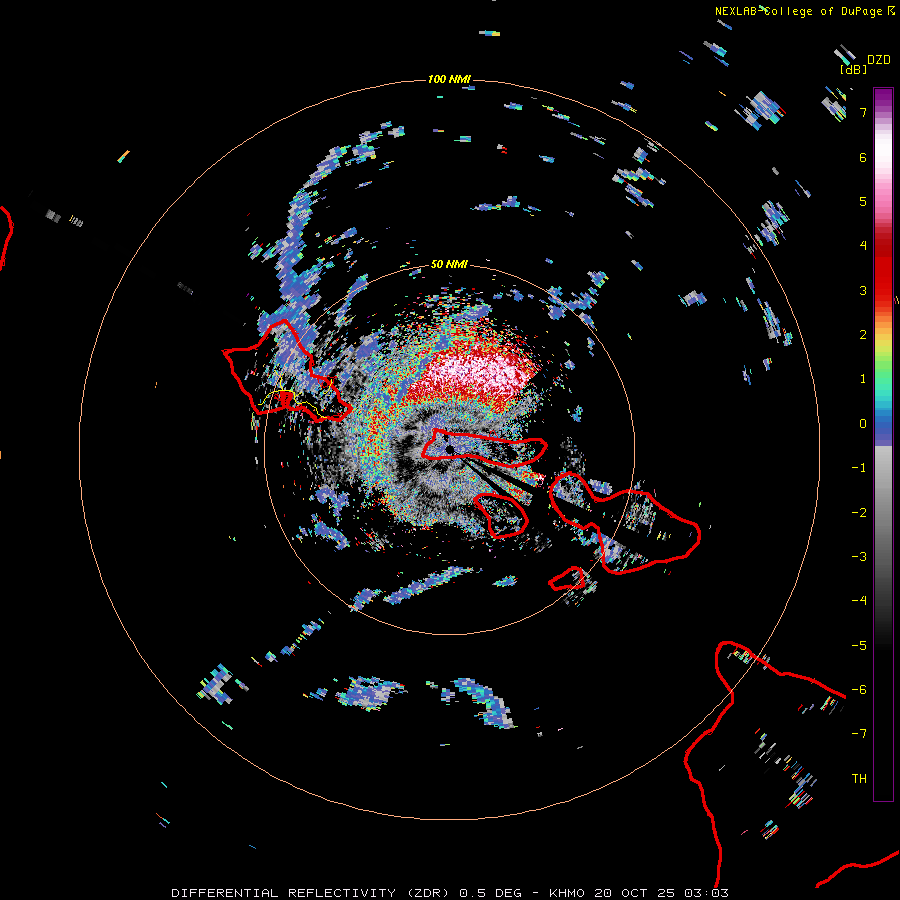
Task: Click the -7 value on the color scale
Action: tap(859, 734)
